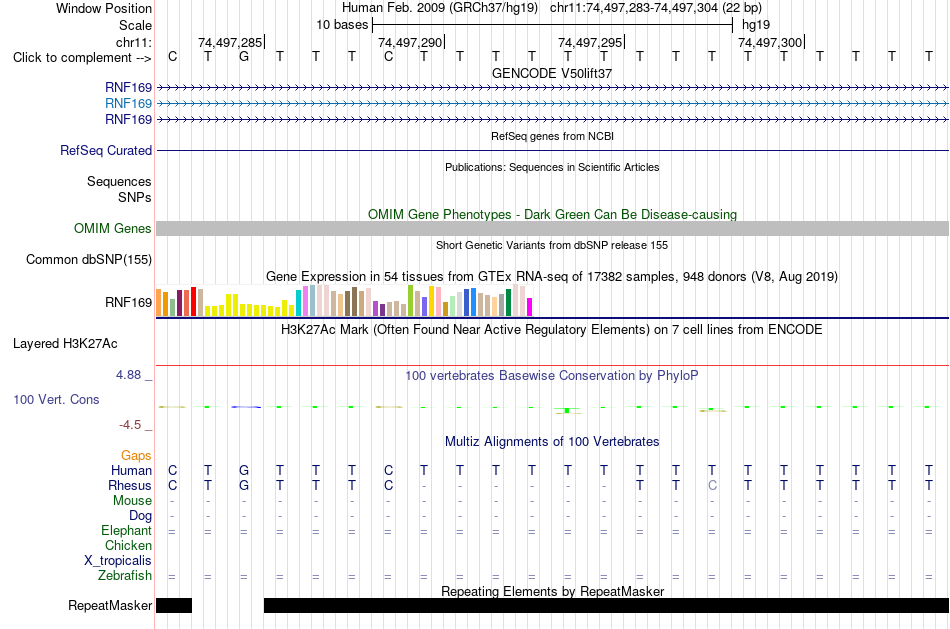Image resolution: width=950 pixels, height=629 pixels.
Task: Click the 'Elephant' species label
Action: pos(127,530)
